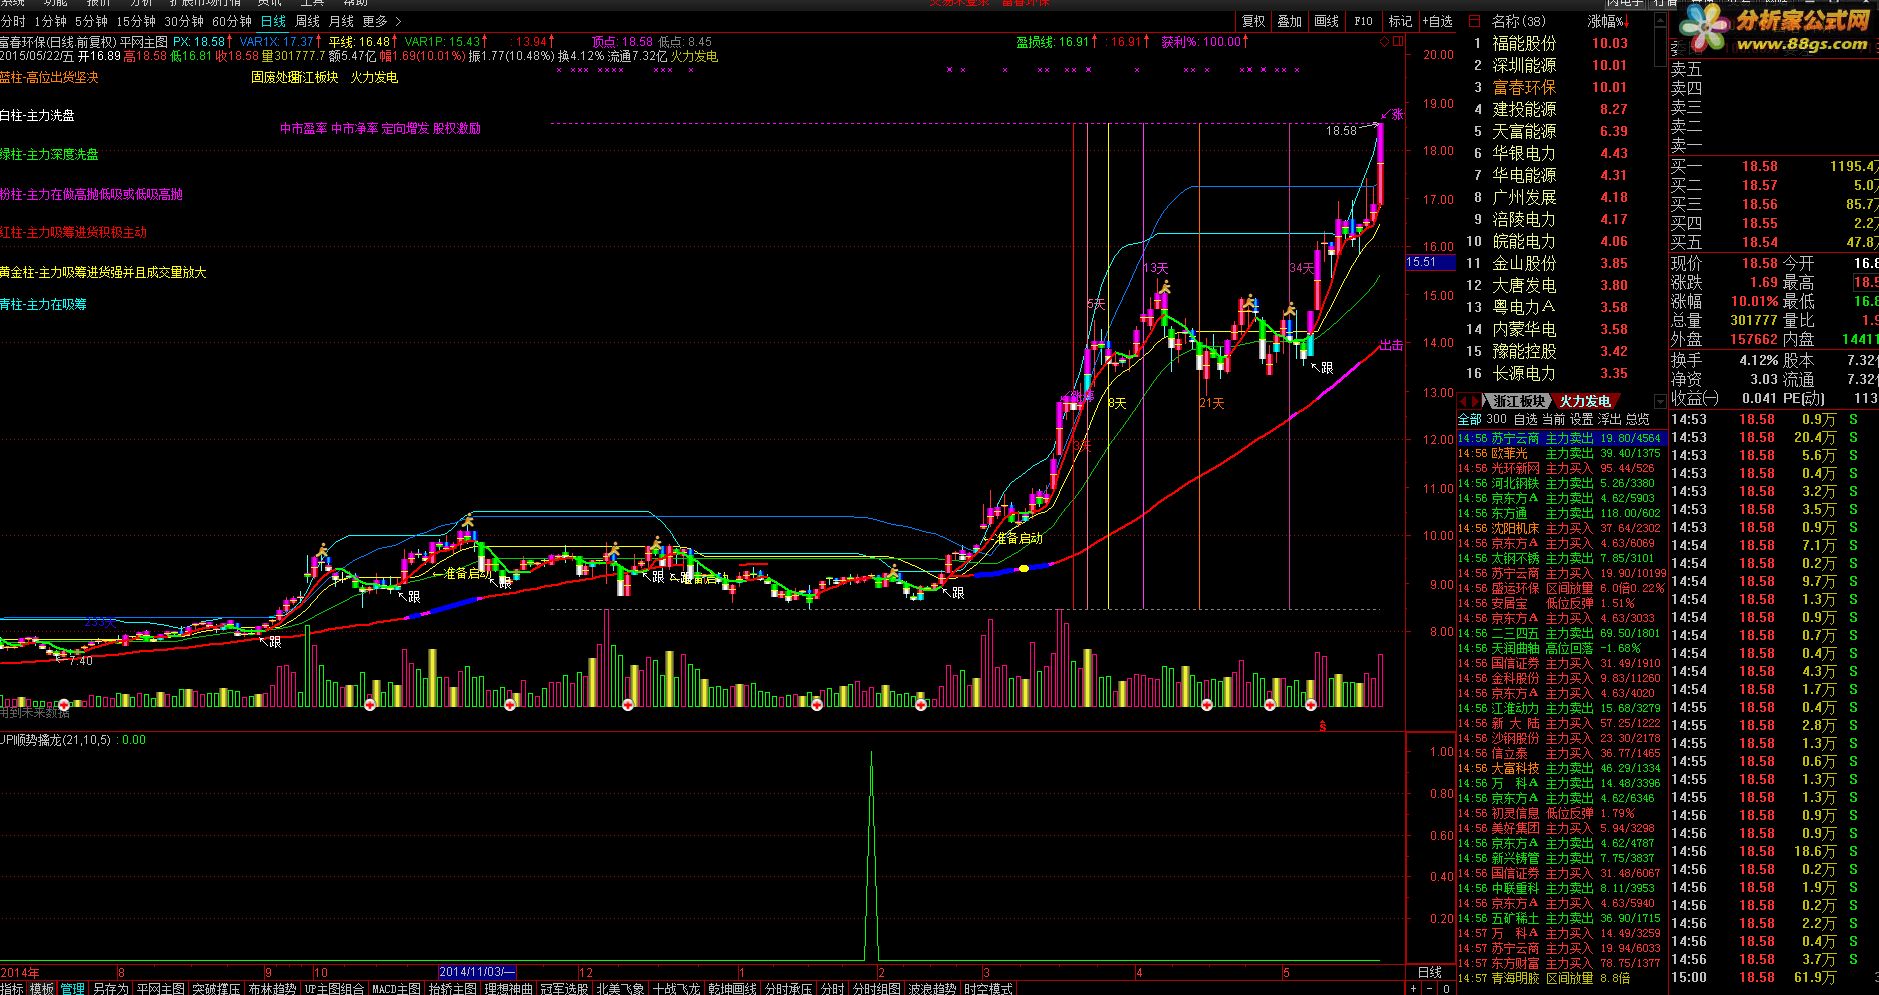Select the 60分钟 chart period

tap(232, 21)
